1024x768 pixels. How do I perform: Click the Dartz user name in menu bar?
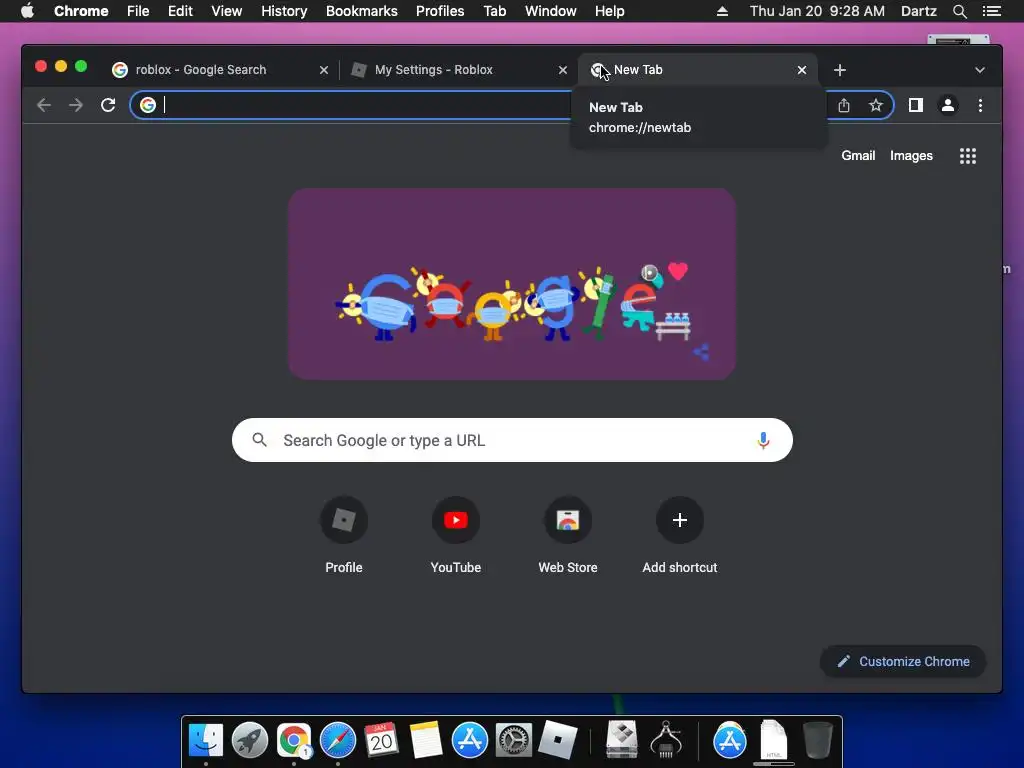click(x=918, y=11)
